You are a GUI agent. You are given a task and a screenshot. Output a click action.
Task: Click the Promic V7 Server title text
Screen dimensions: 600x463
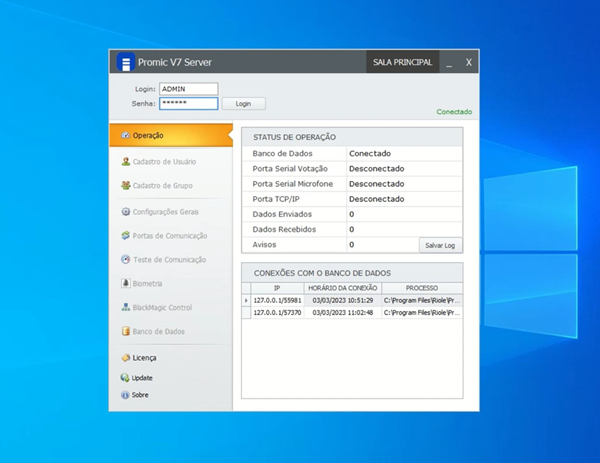(x=174, y=62)
